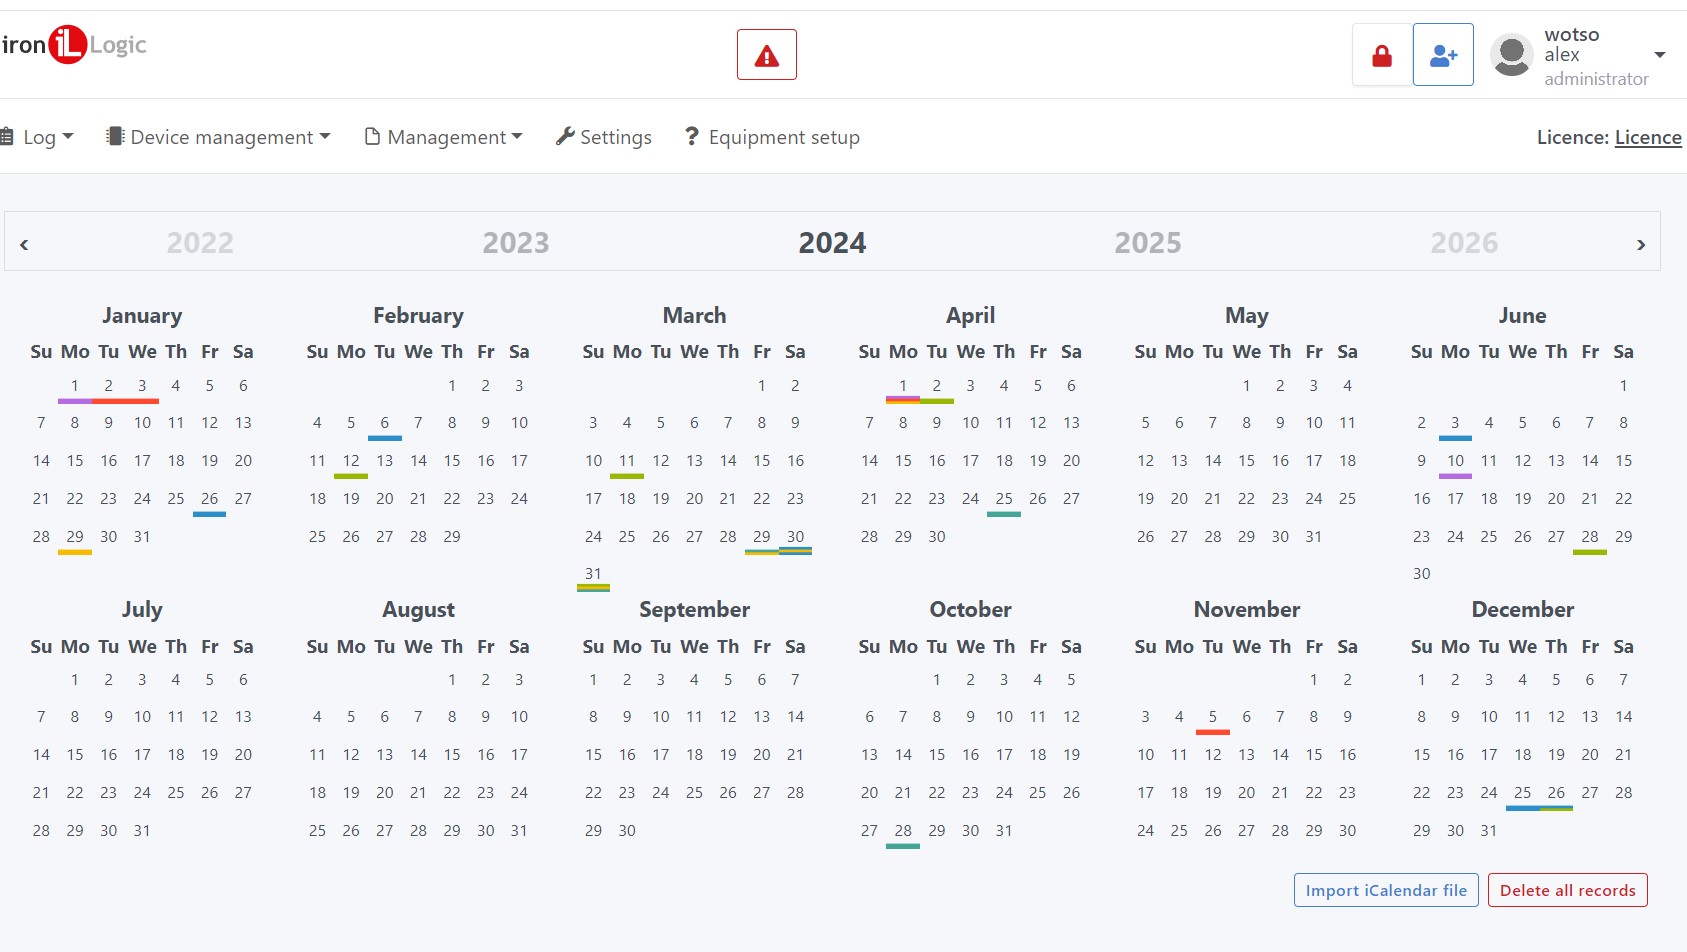The height and width of the screenshot is (952, 1687).
Task: Open the Log dropdown menu
Action: tap(38, 137)
